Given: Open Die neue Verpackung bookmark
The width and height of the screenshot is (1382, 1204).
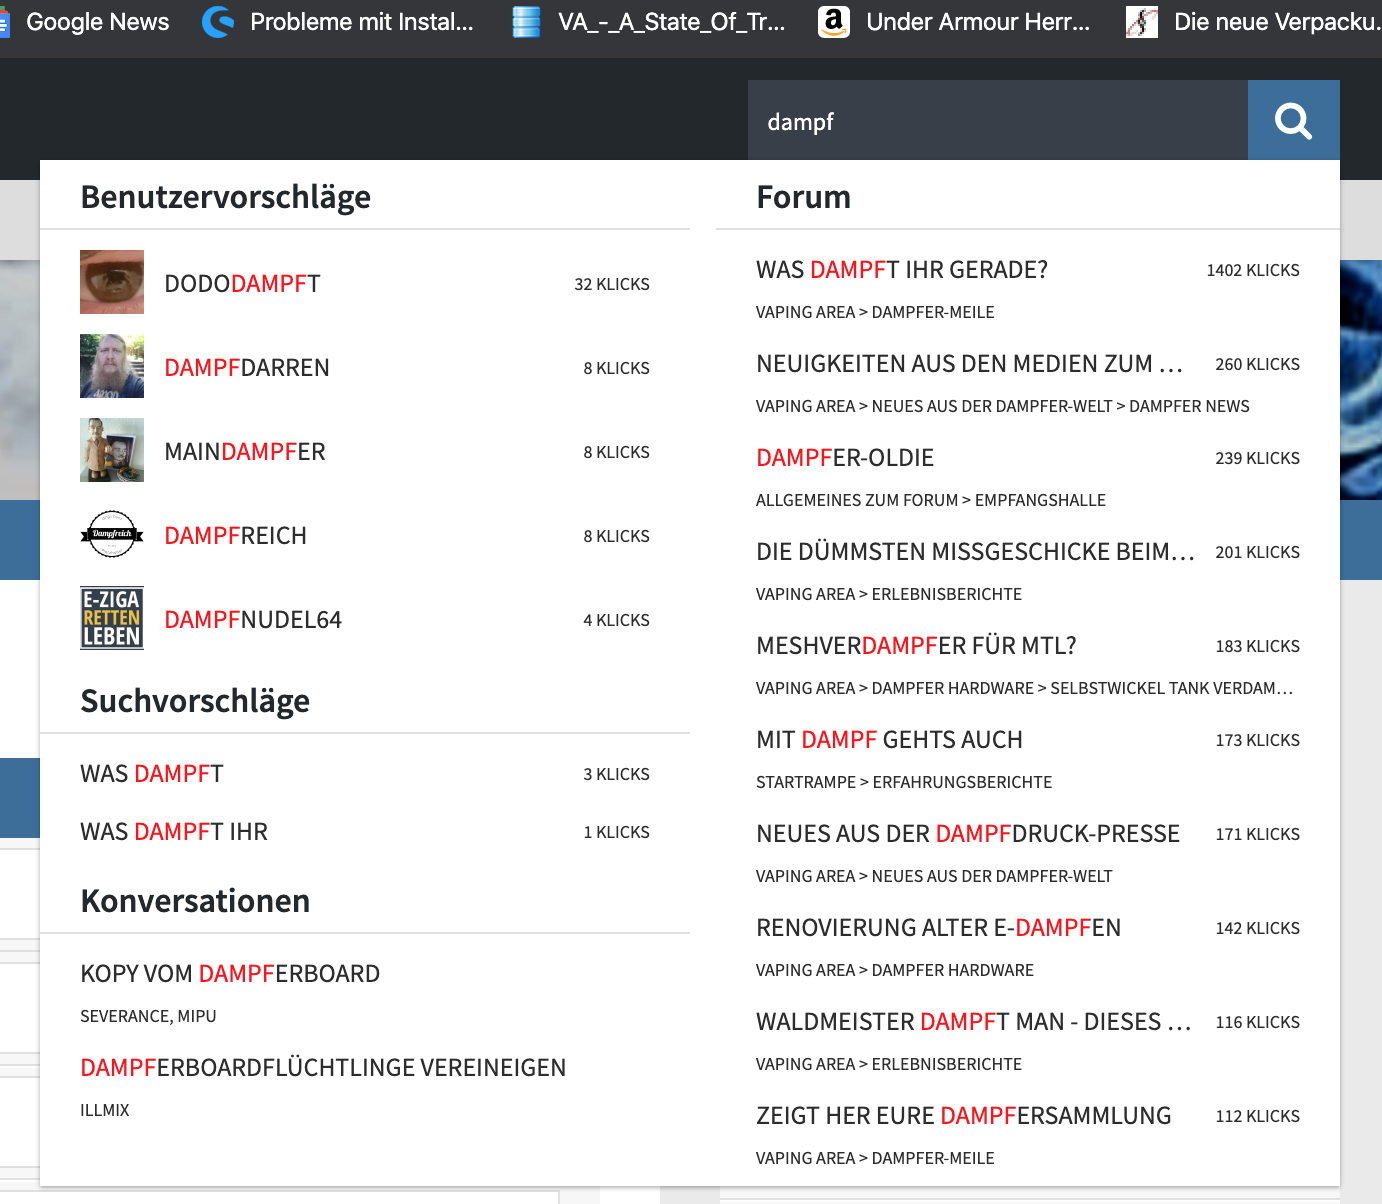Looking at the screenshot, I should click(1260, 22).
